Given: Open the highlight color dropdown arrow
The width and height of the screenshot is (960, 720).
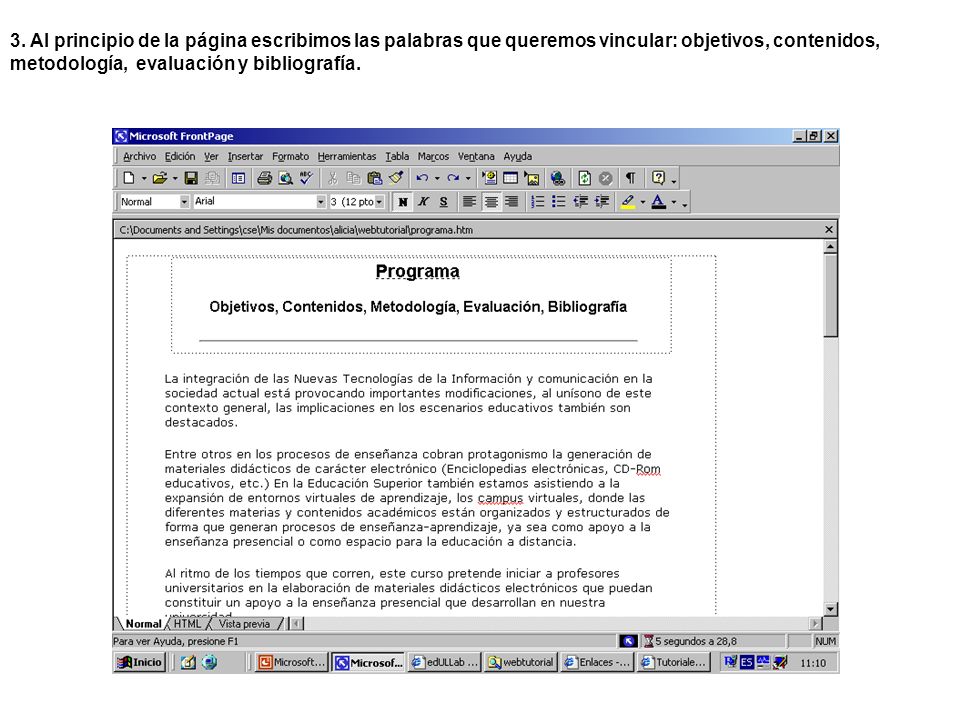Looking at the screenshot, I should (x=643, y=201).
